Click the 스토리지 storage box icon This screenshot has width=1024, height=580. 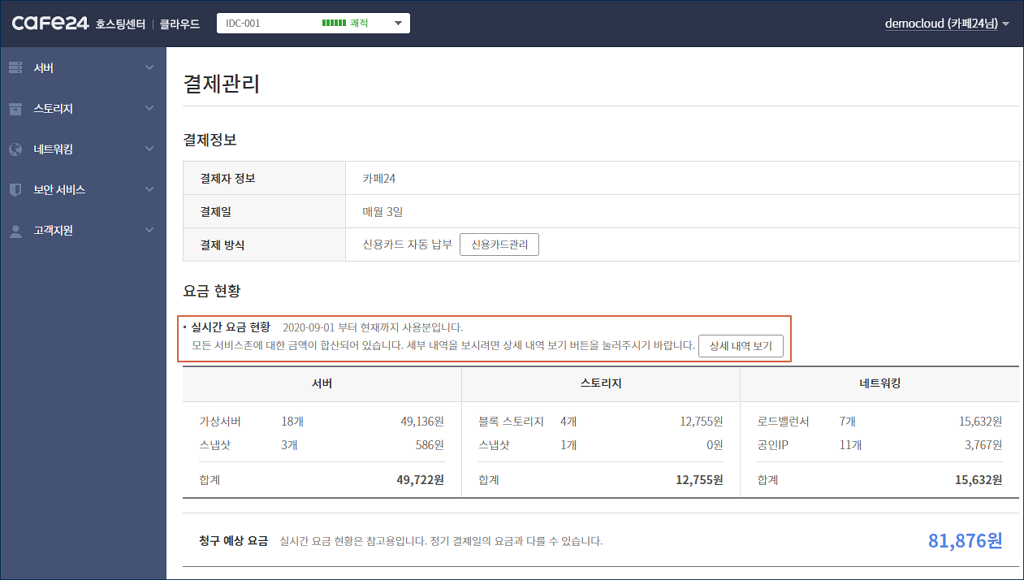tap(15, 108)
